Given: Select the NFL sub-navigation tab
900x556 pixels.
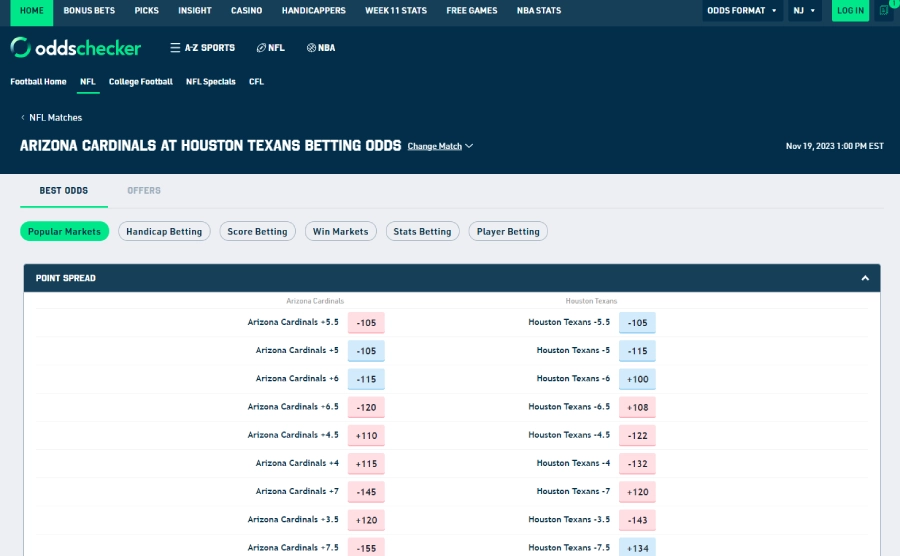Looking at the screenshot, I should pyautogui.click(x=88, y=81).
